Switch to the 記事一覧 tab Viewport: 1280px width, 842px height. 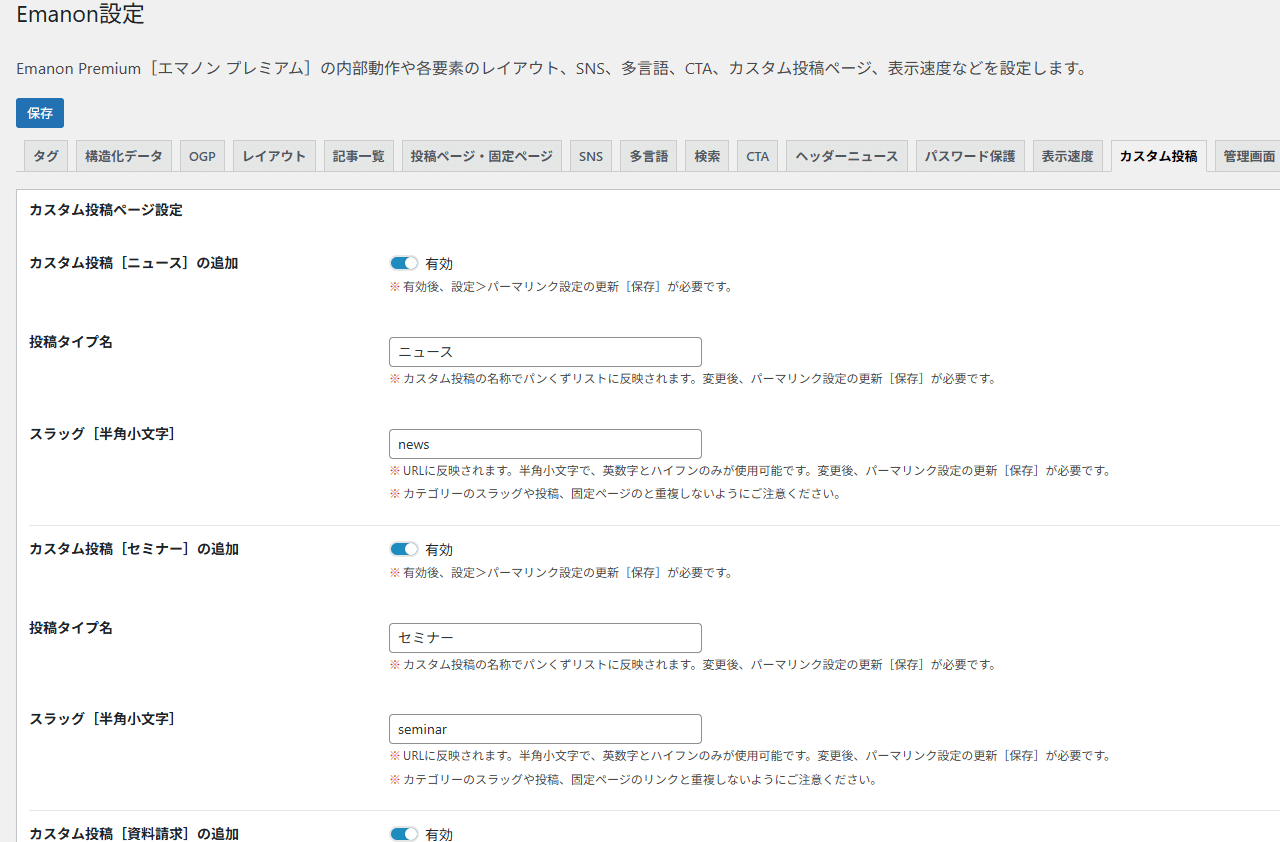(x=358, y=155)
